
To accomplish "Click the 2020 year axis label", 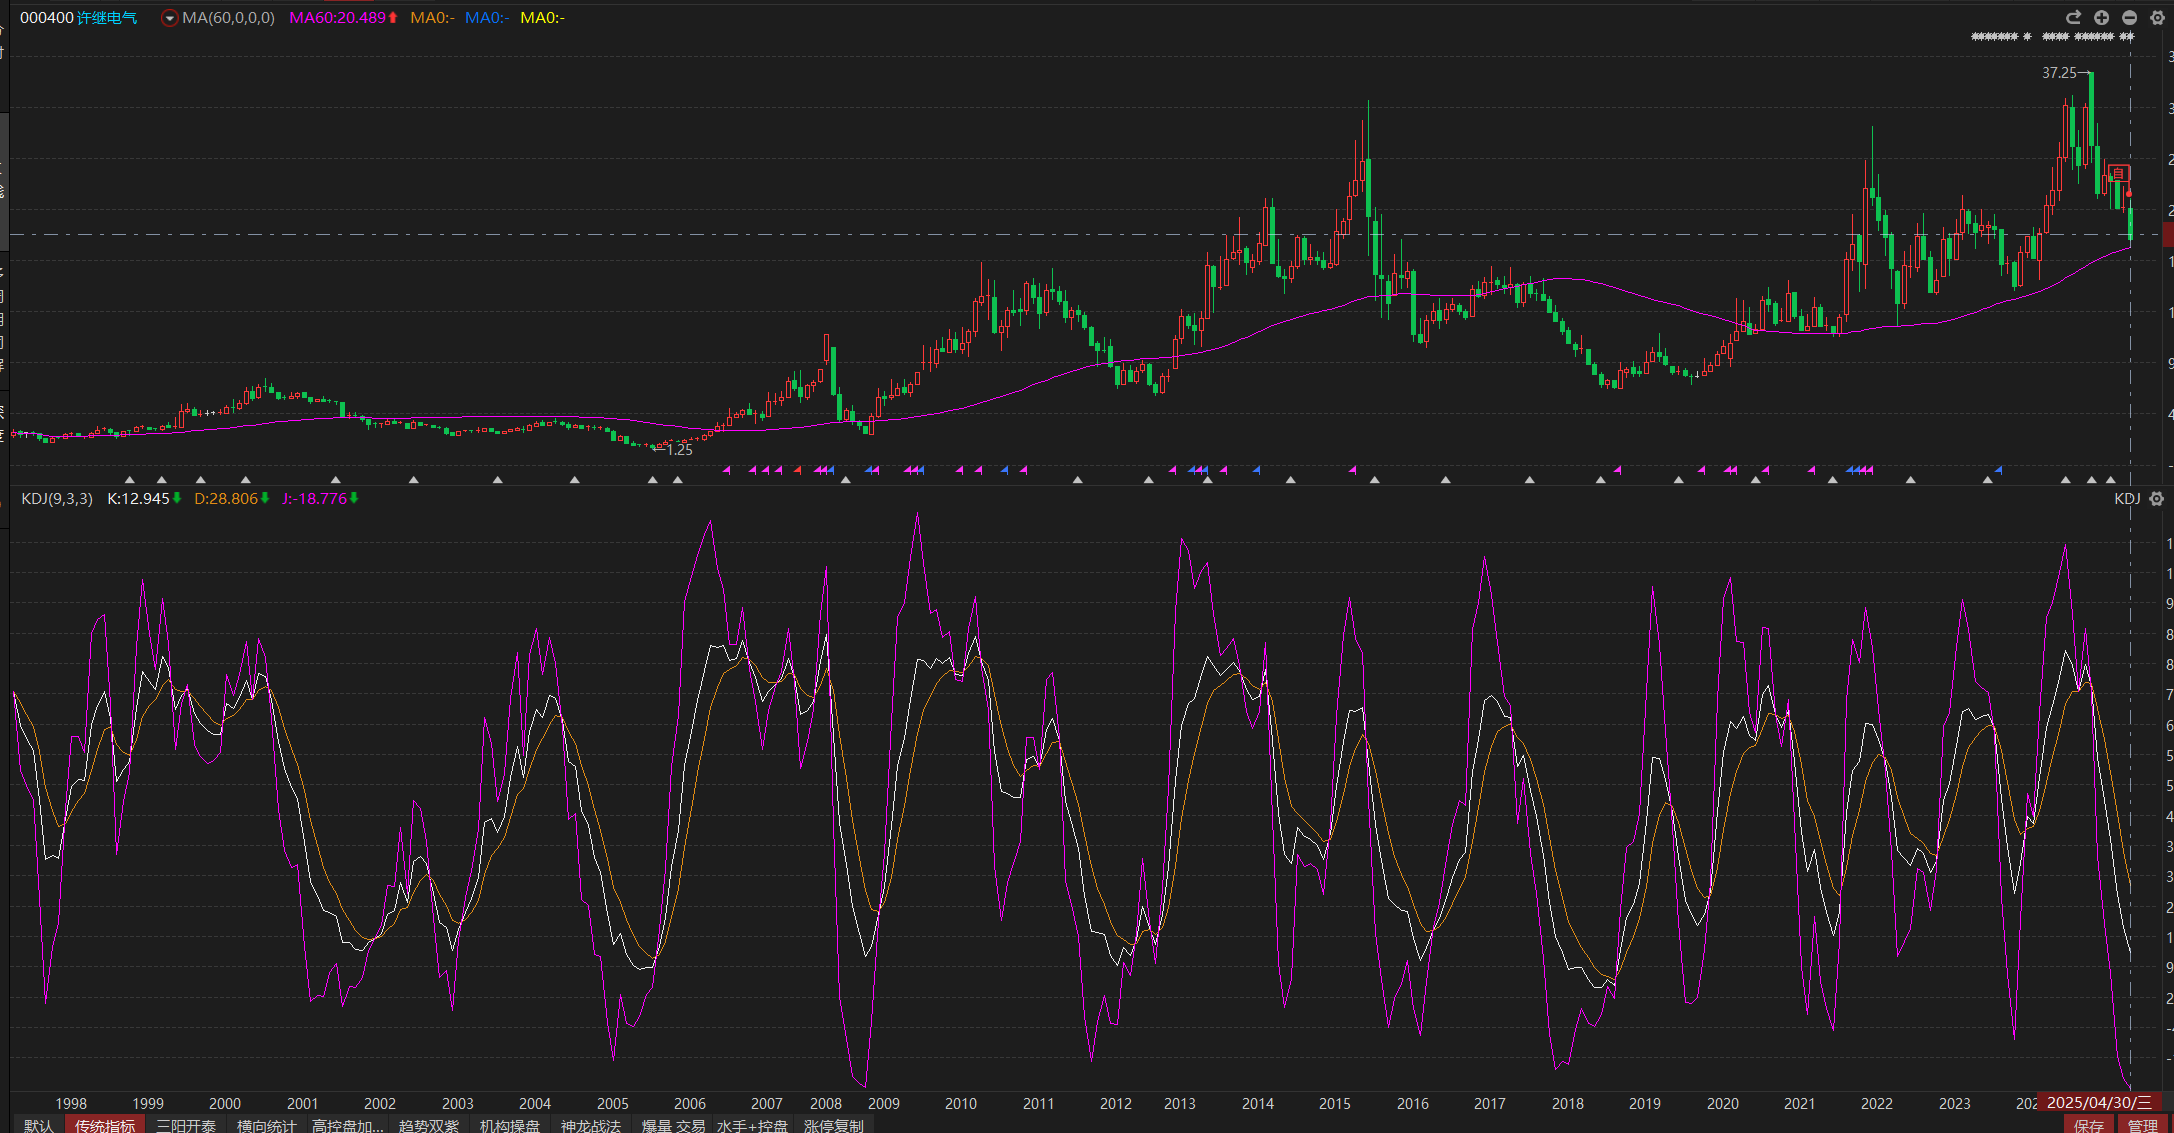I will (x=1723, y=1103).
